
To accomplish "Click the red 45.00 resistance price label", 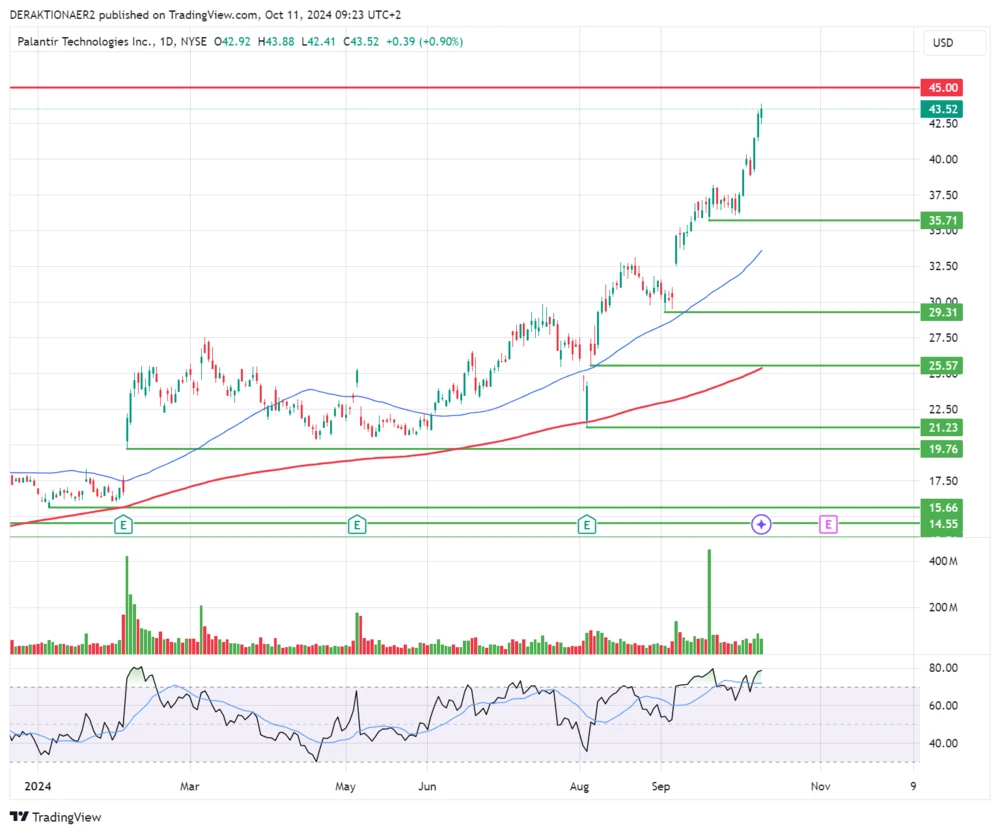I will (x=942, y=87).
